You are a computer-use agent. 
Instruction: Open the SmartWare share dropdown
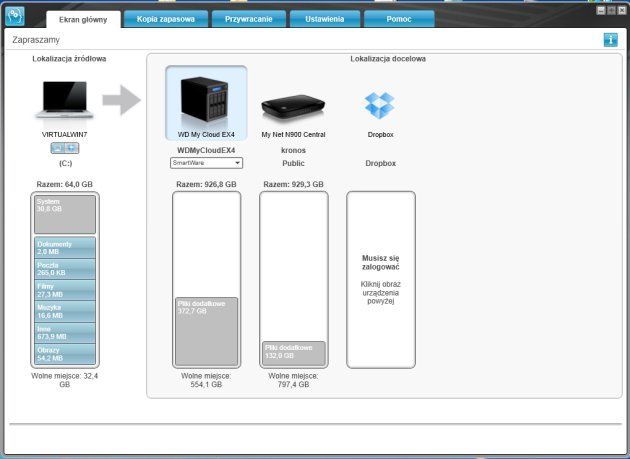coord(206,163)
